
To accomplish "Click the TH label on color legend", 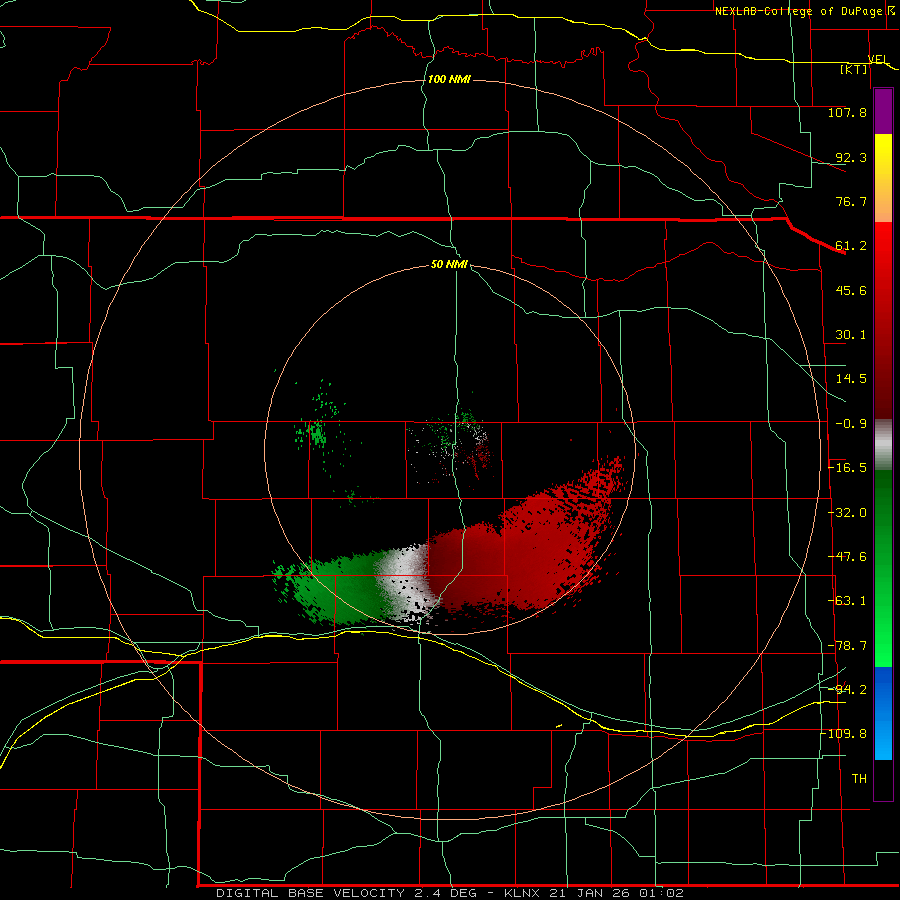I will 859,779.
